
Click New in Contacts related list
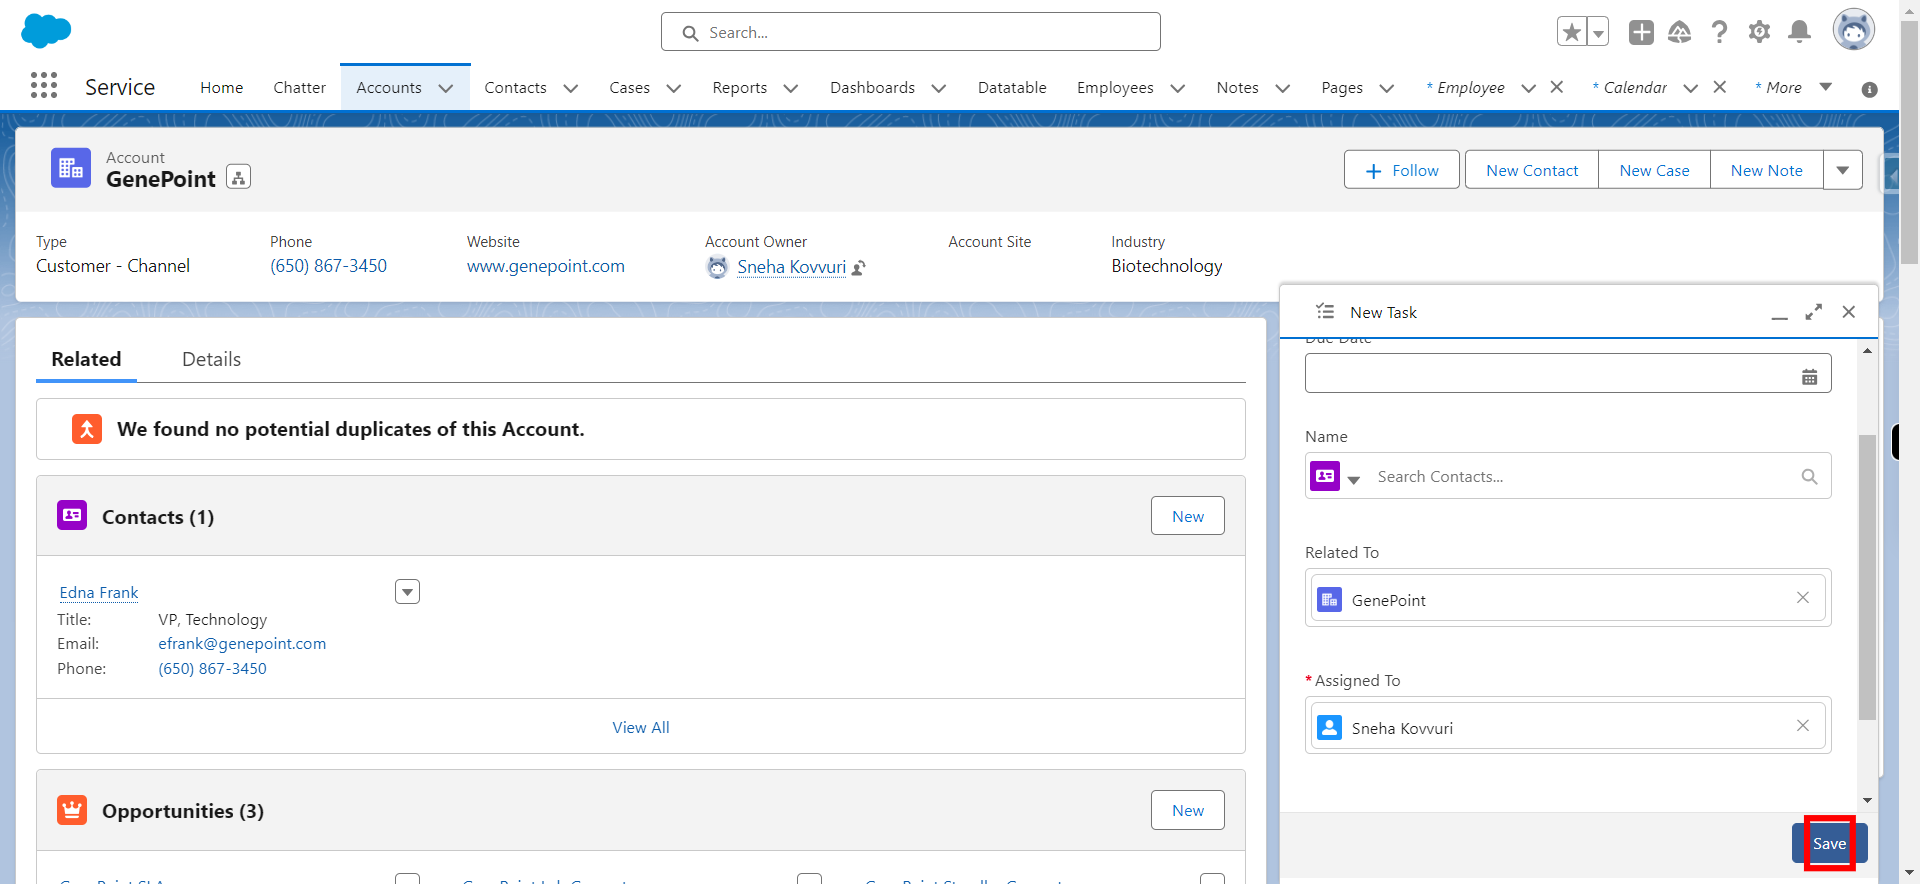pos(1187,516)
